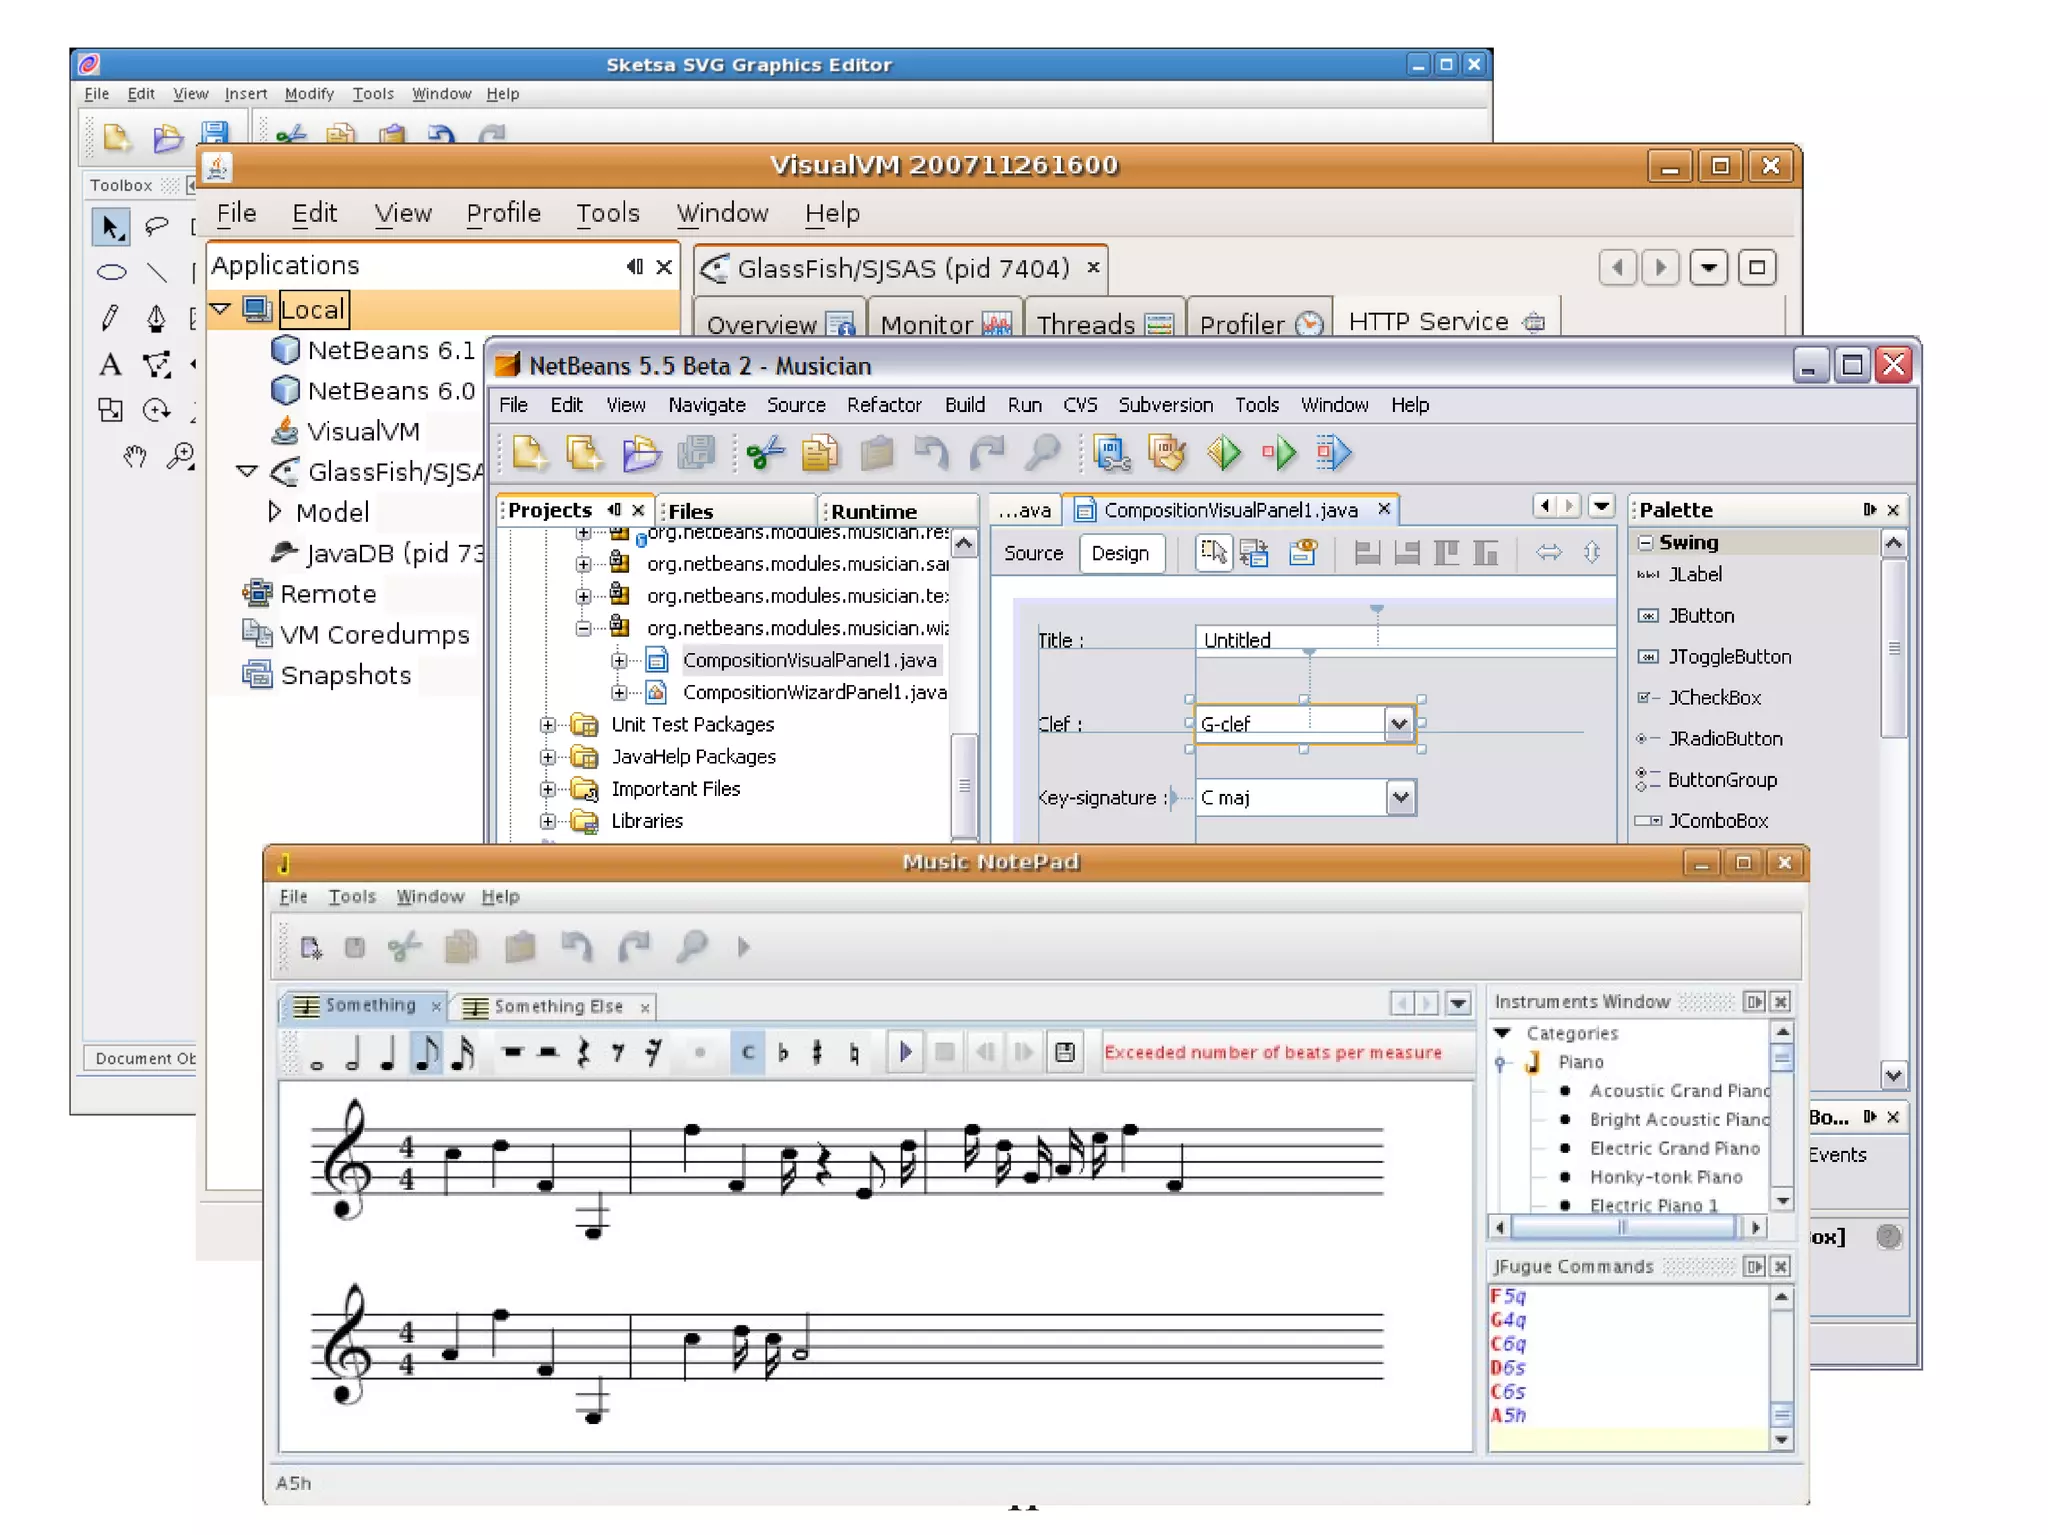
Task: Expand the Libraries node in Projects tree
Action: point(547,821)
